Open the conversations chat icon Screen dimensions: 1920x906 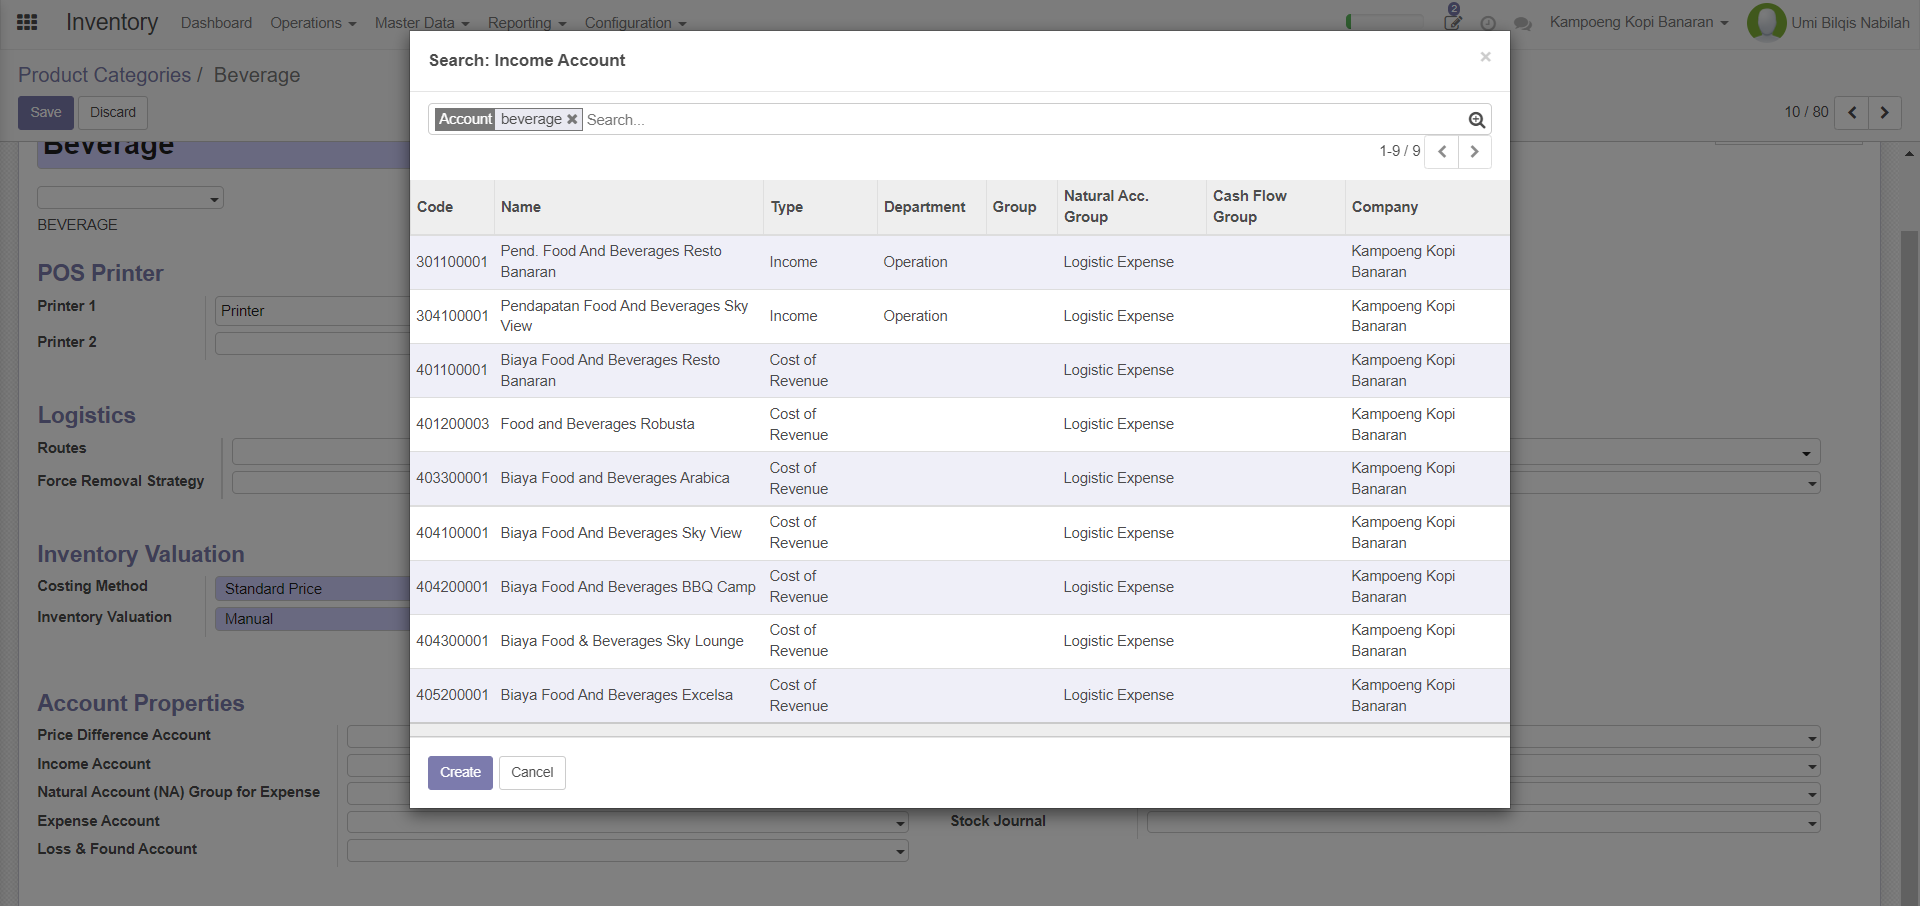[x=1522, y=23]
